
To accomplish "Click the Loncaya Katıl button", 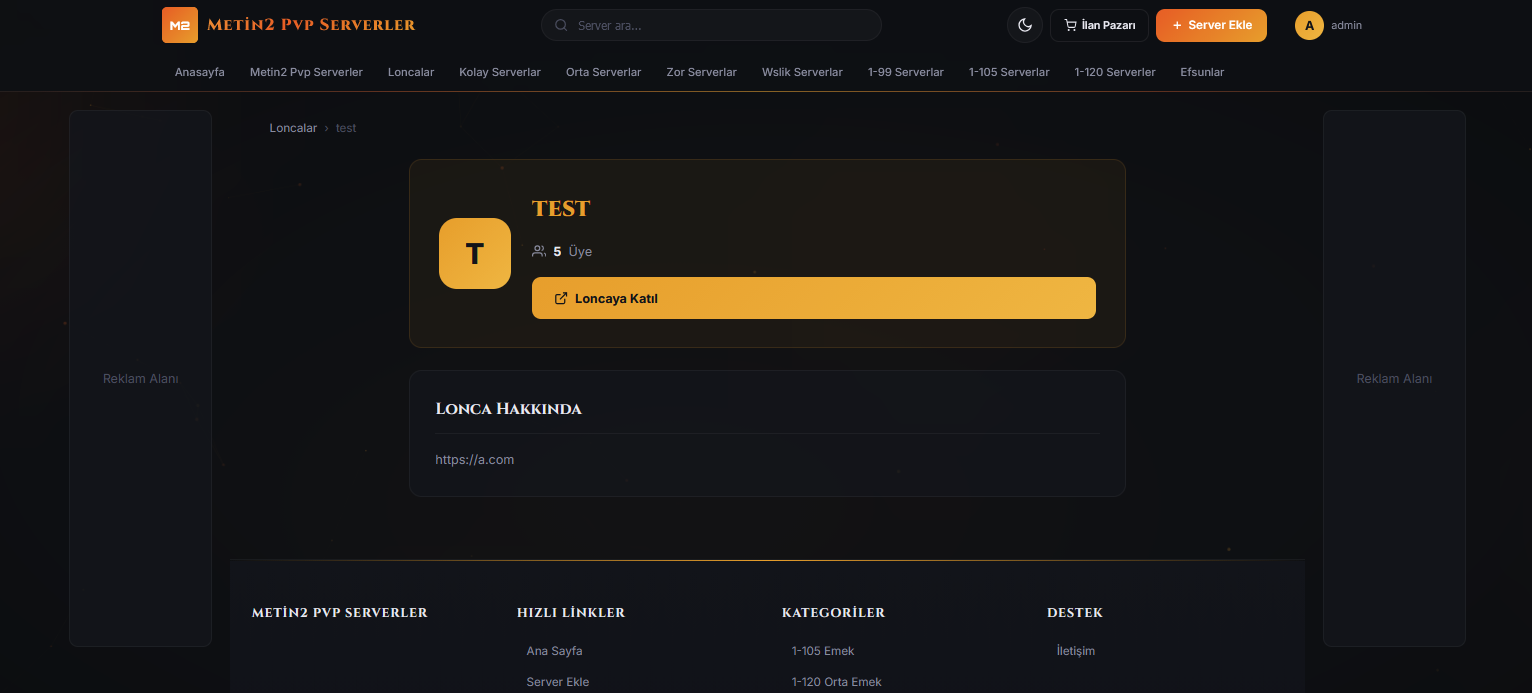I will (813, 298).
